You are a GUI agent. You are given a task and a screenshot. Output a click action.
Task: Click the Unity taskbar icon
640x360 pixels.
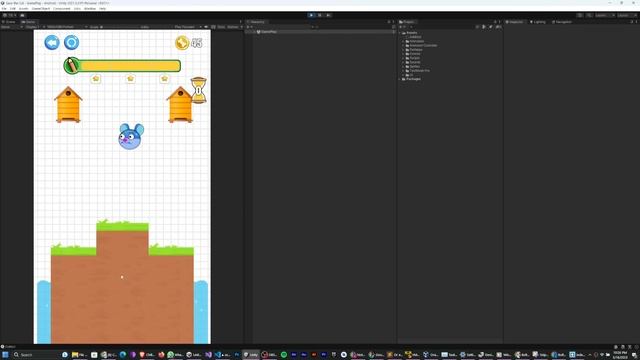(251, 355)
